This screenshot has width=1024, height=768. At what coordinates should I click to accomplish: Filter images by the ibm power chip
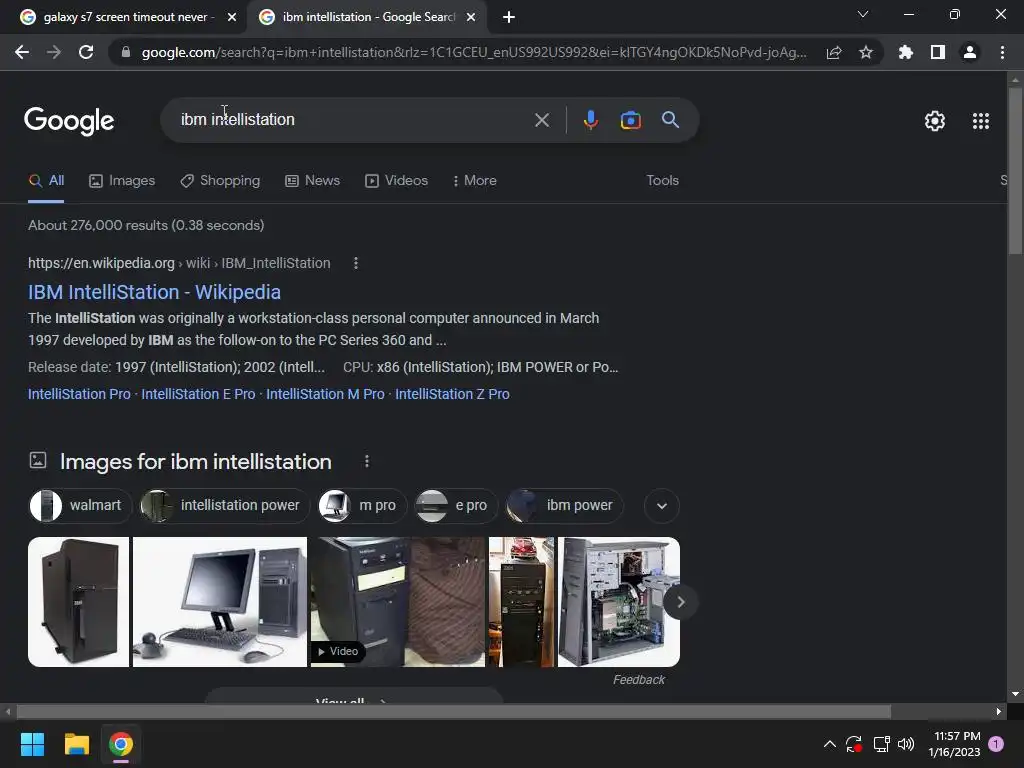coord(564,505)
